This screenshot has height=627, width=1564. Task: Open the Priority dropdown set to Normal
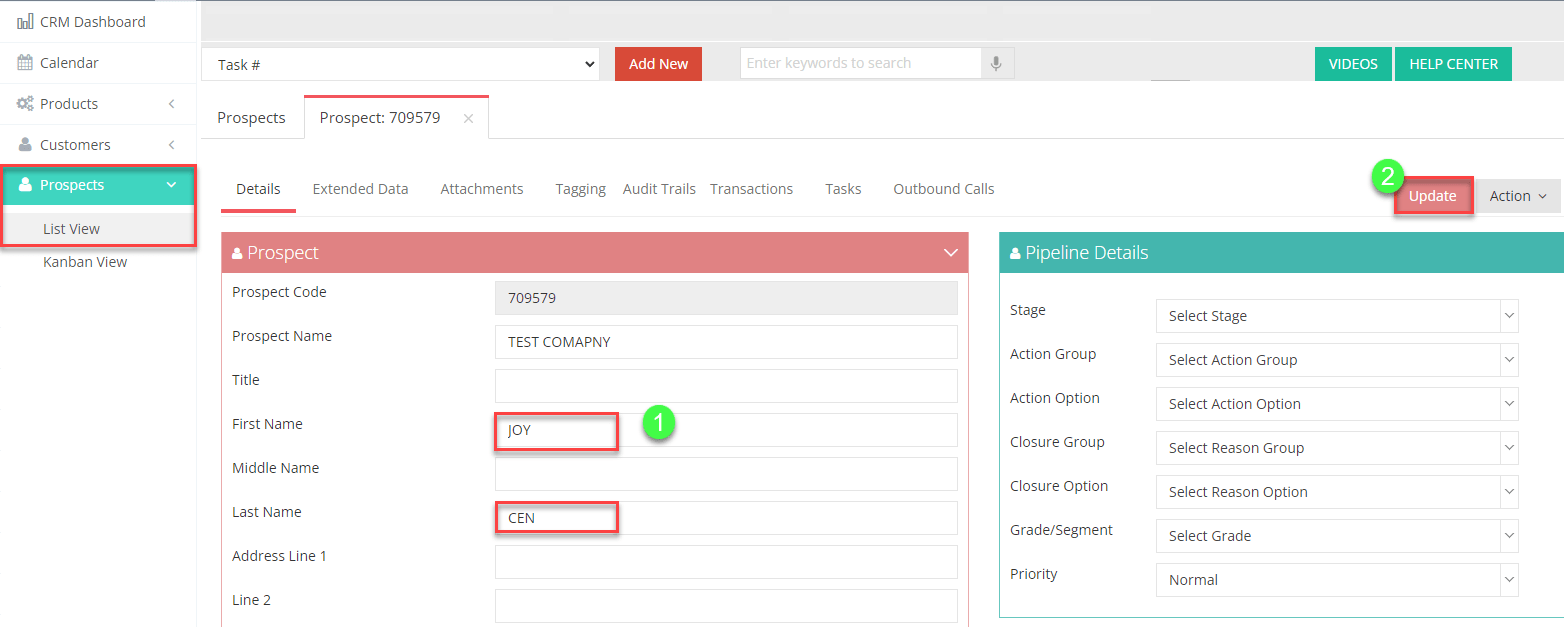1336,580
